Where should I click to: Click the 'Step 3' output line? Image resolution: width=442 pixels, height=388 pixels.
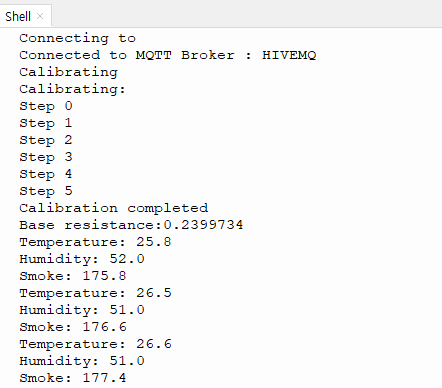[46, 157]
